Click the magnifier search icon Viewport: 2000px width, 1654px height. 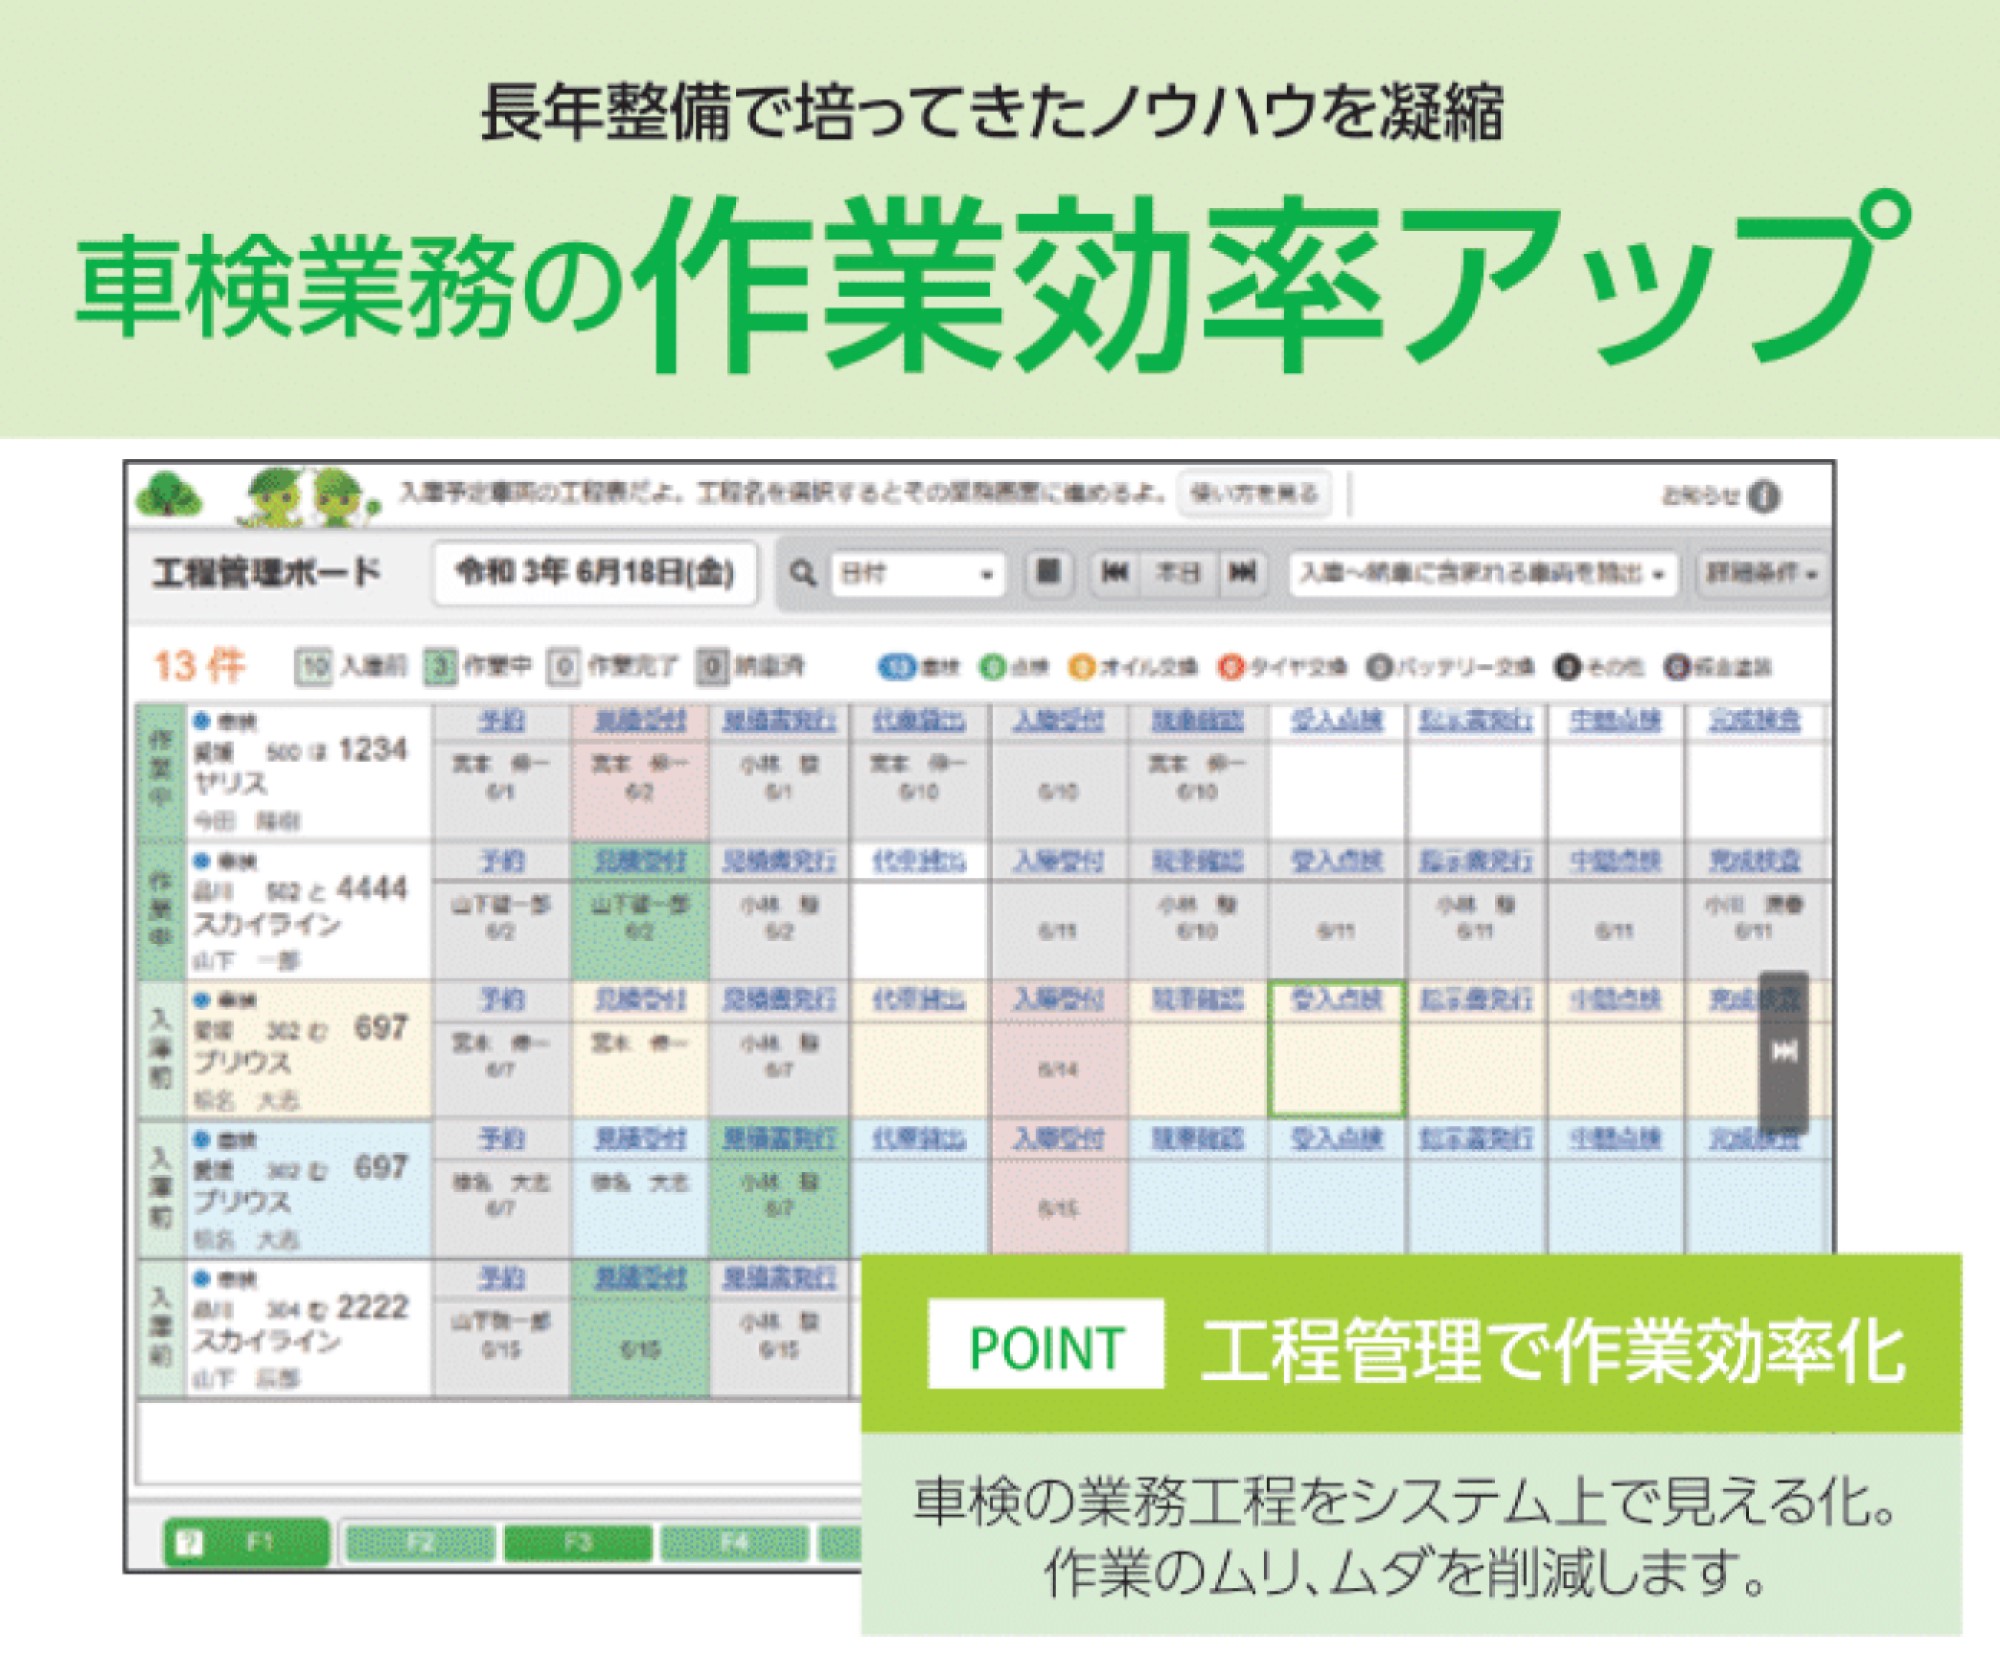[801, 573]
